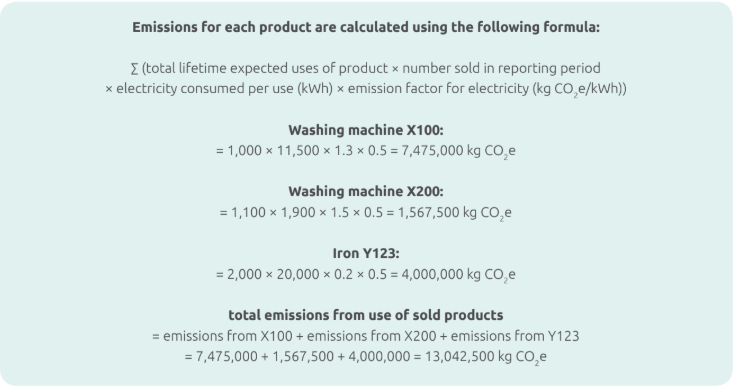Screen dimensions: 735x389
Task: Click 'electricity consumed per use (kWh)' text
Action: [x=225, y=89]
